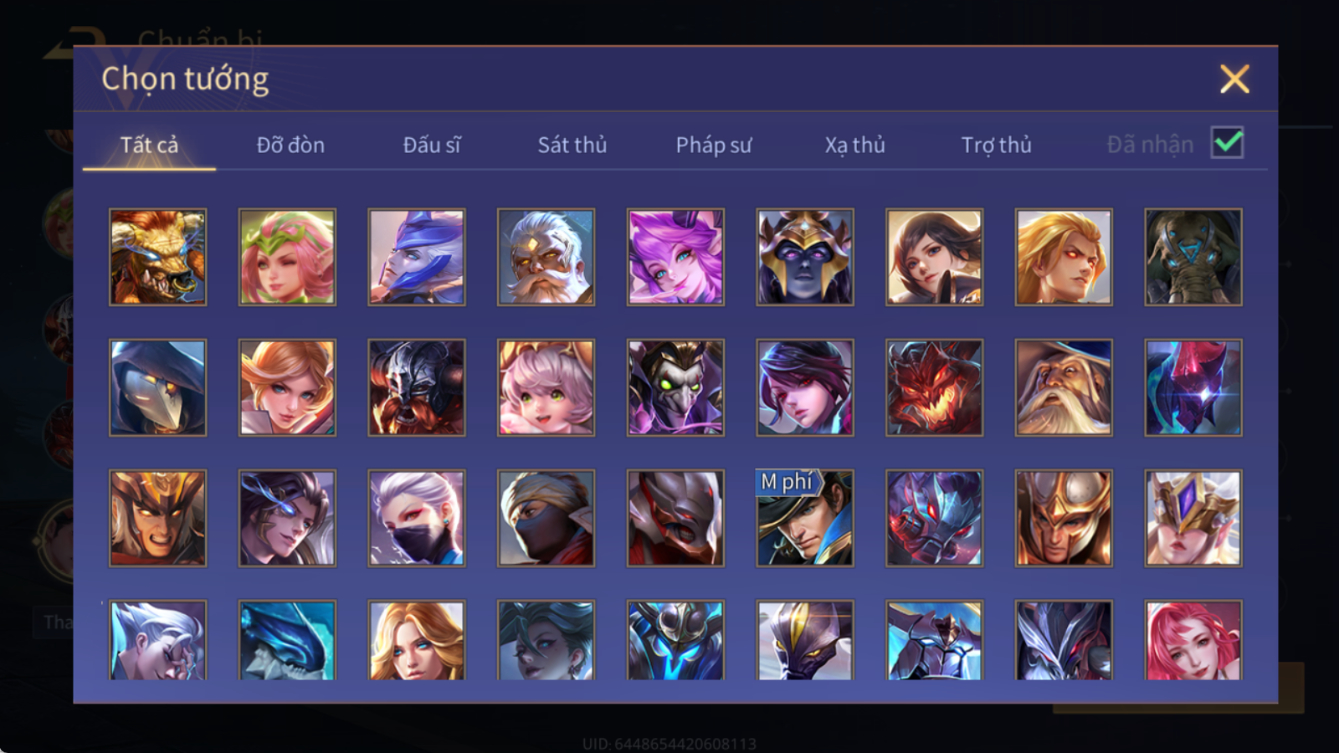Viewport: 1339px width, 753px height.
Task: Choose the red lava demon hero portrait
Action: click(x=934, y=388)
